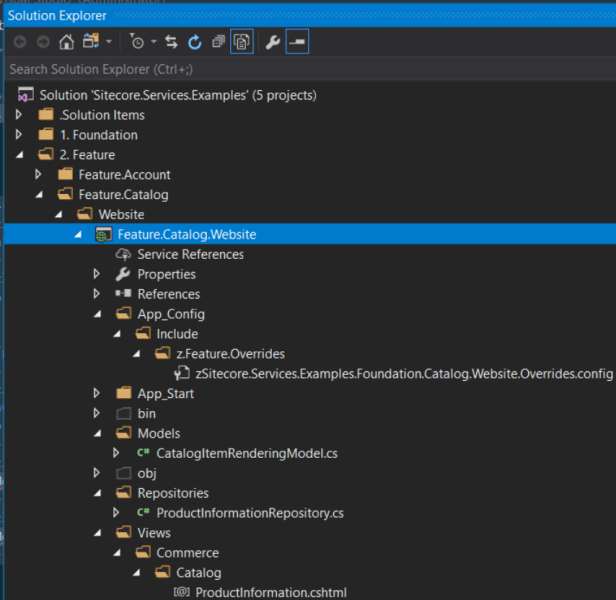The image size is (616, 600).
Task: Select the Models folder label
Action: click(159, 433)
